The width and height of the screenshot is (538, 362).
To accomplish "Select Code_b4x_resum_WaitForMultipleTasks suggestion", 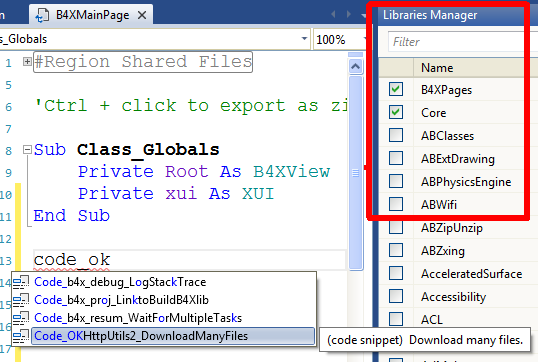I will [173, 318].
